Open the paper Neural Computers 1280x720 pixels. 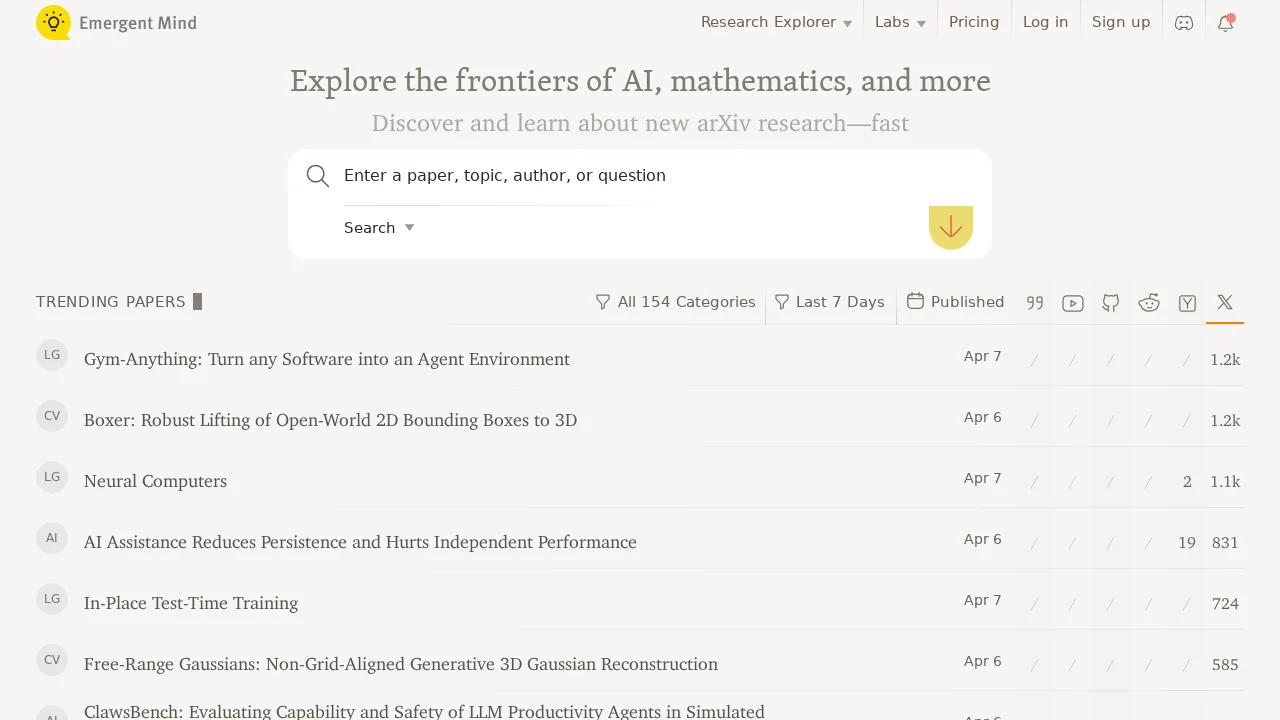(155, 481)
